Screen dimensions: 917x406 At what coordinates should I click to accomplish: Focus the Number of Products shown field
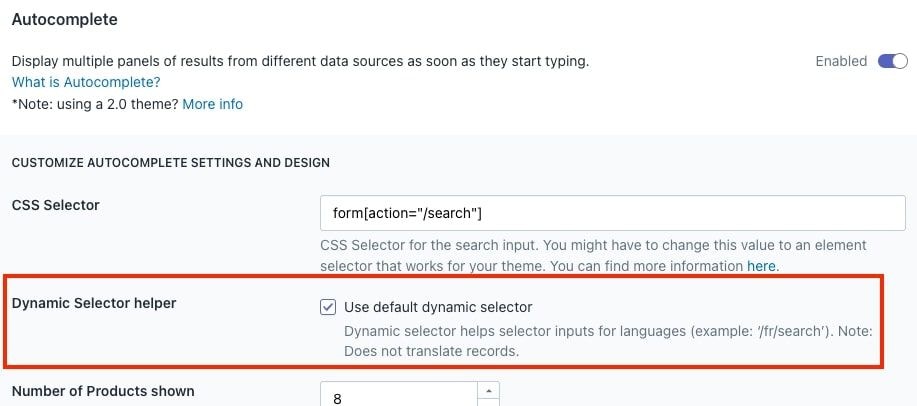point(400,397)
